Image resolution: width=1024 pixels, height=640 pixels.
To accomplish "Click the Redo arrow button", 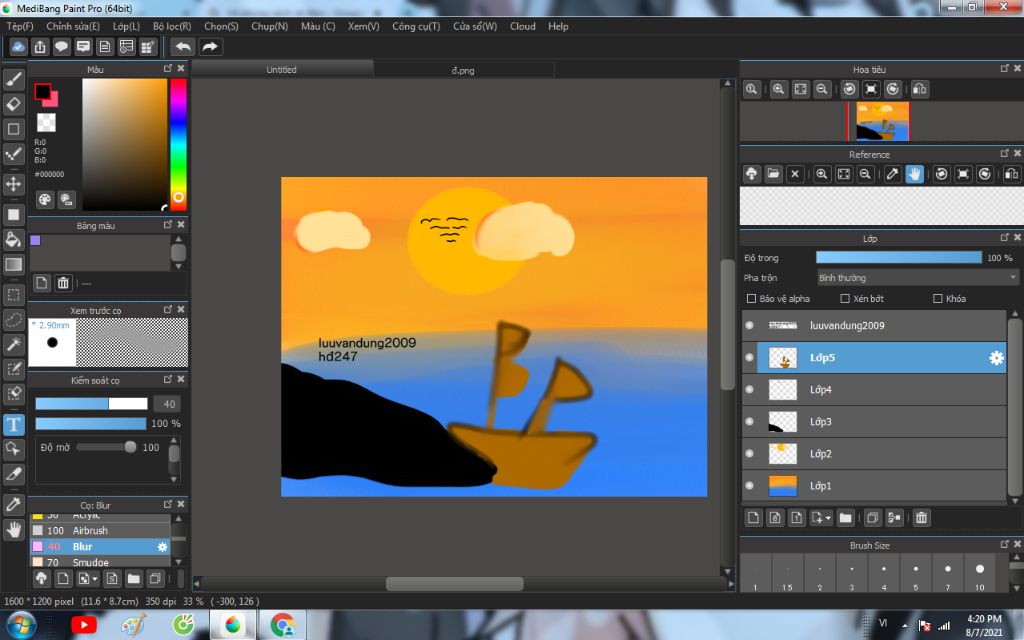I will (210, 47).
